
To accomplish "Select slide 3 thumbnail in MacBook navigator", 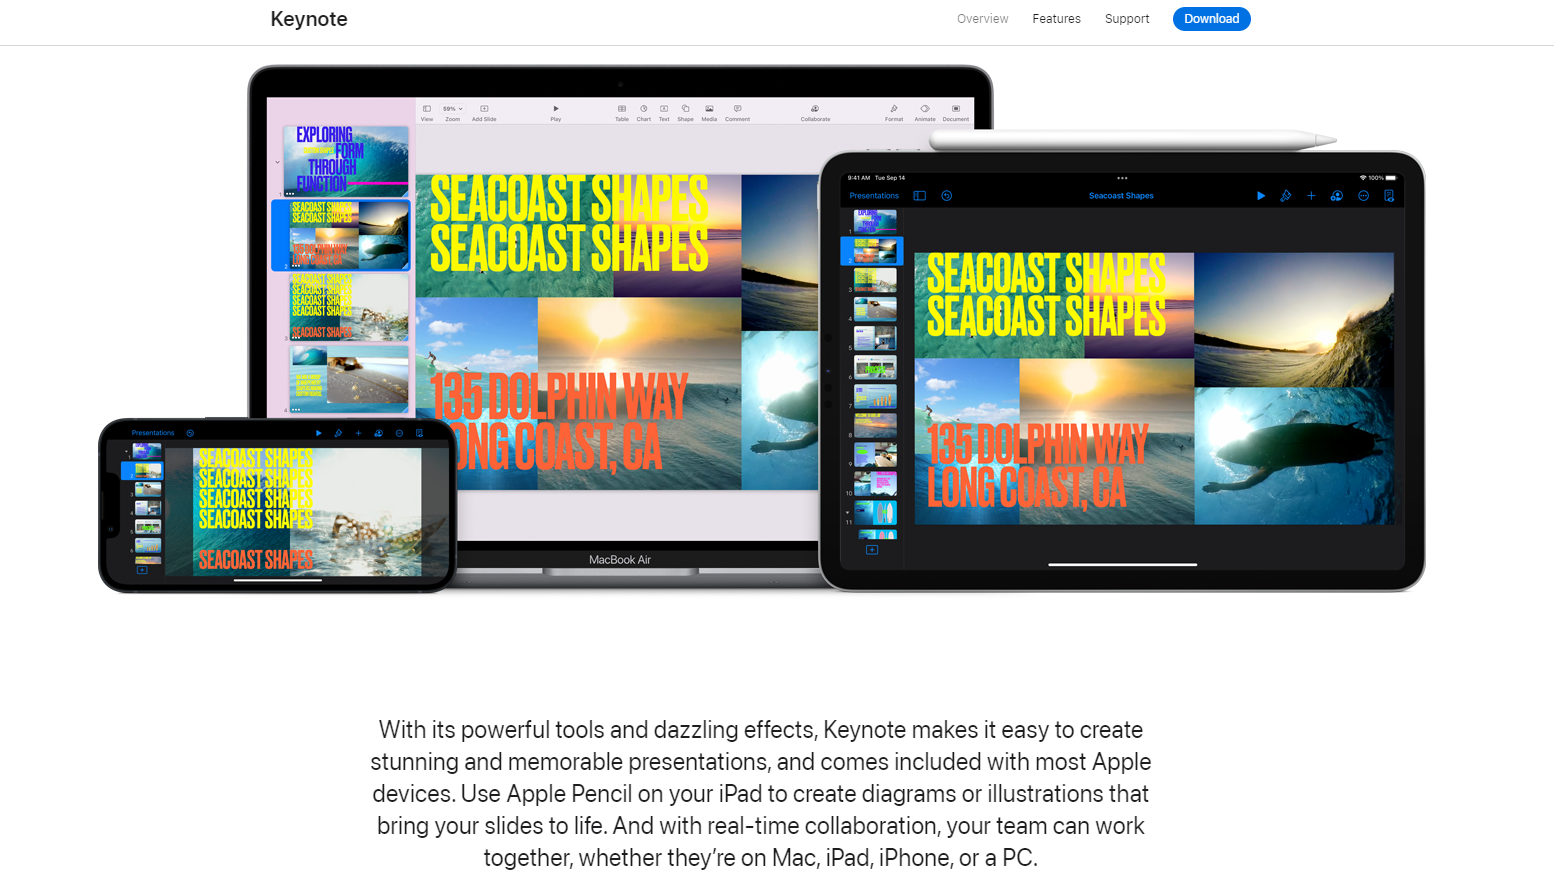I will click(x=350, y=307).
